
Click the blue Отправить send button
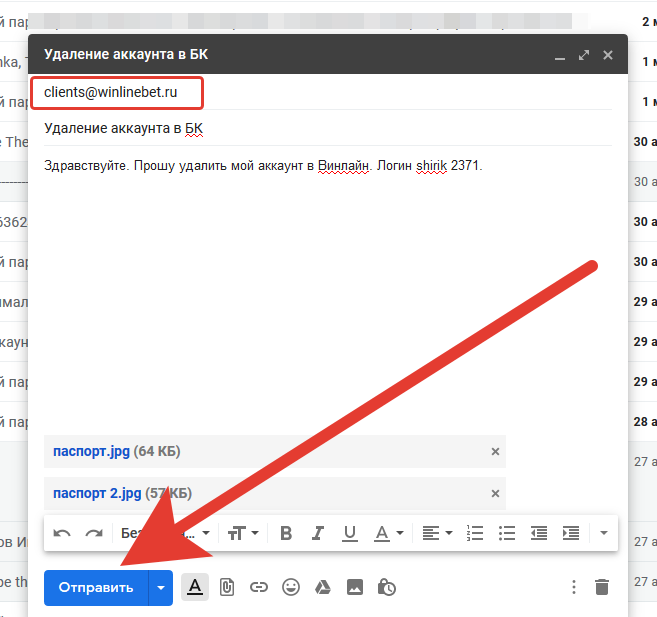(96, 587)
